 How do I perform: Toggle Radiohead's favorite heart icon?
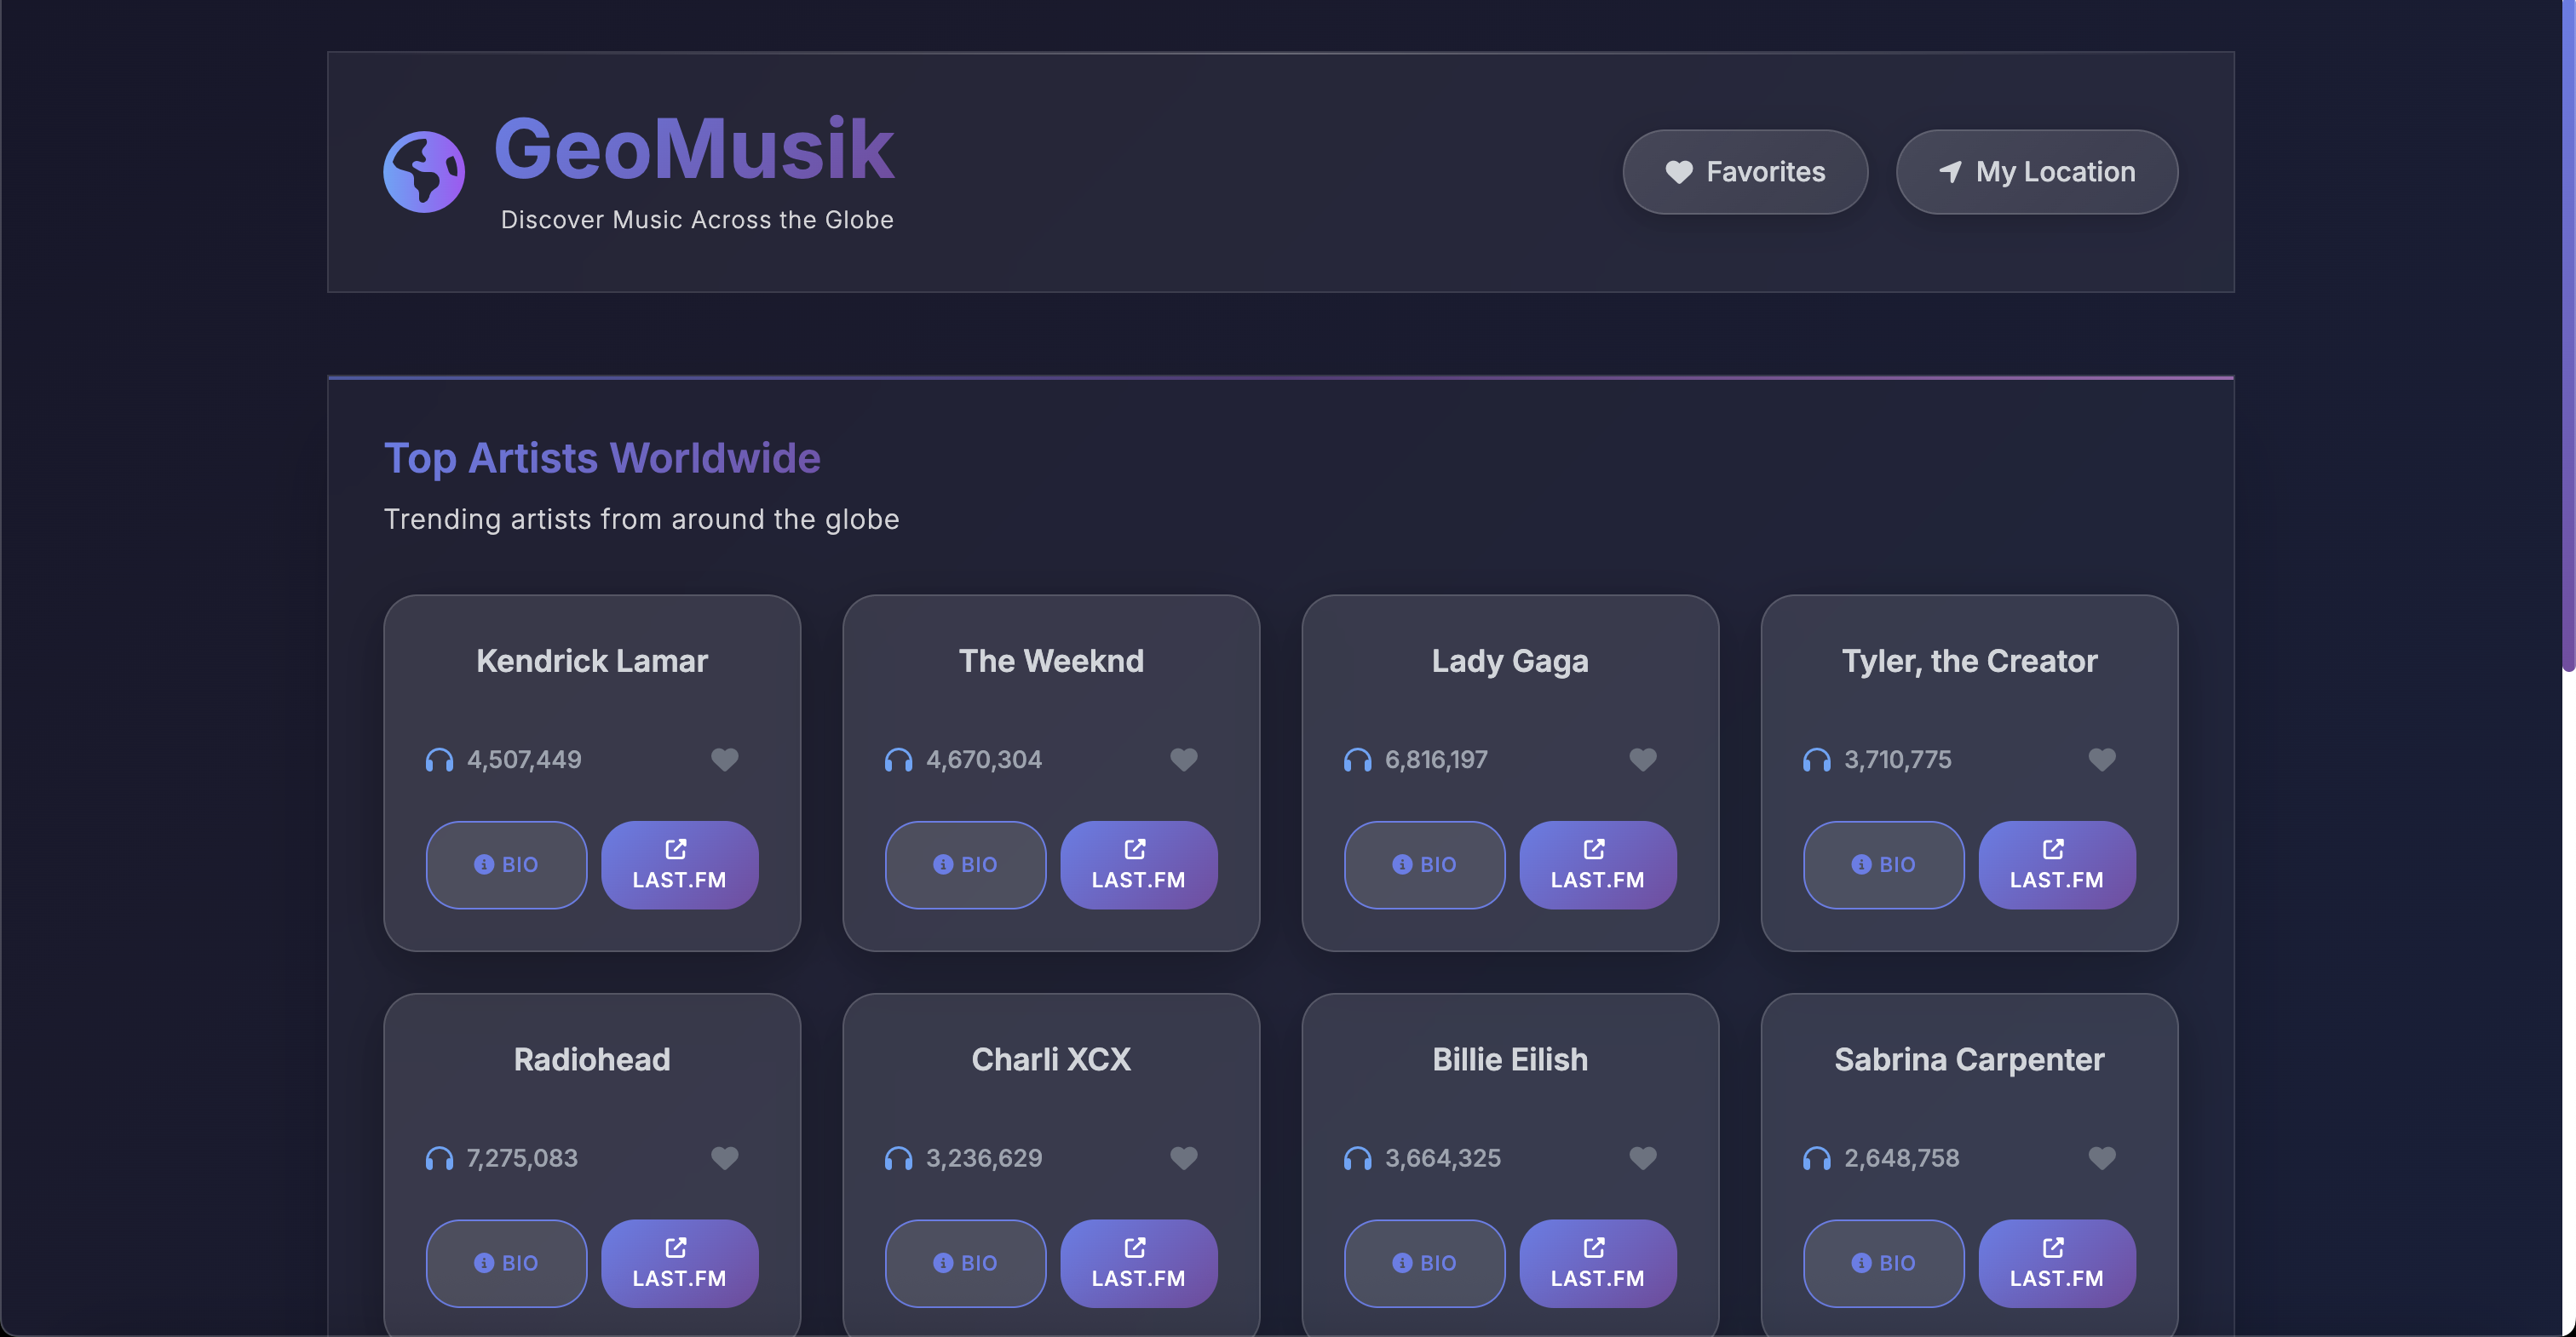tap(724, 1157)
